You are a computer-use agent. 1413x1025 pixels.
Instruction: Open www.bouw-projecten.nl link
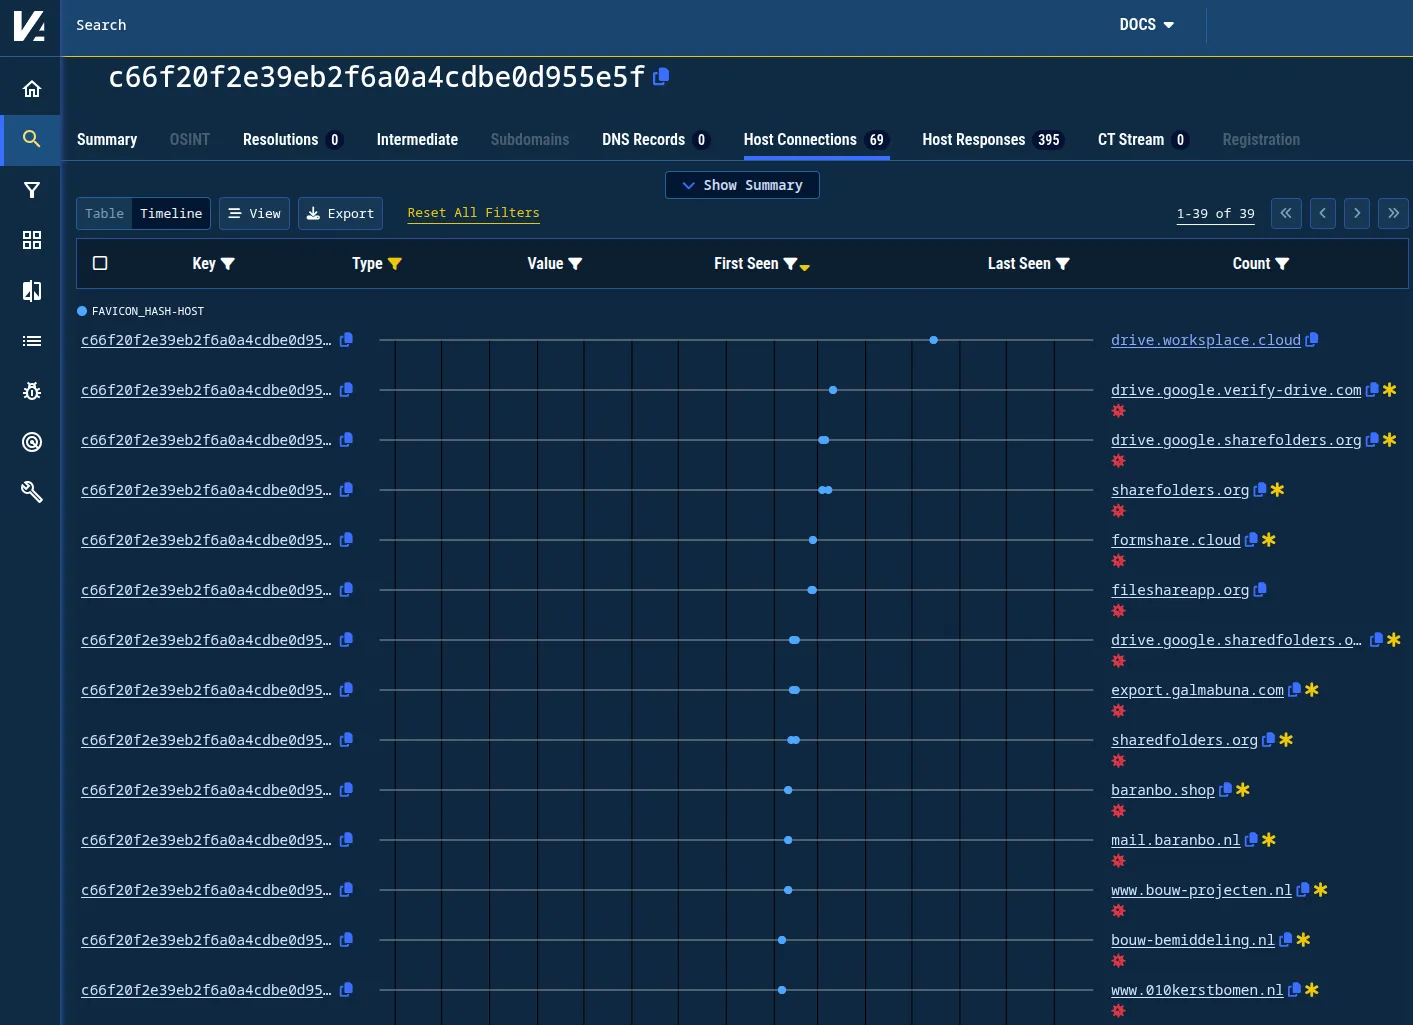click(x=1201, y=890)
